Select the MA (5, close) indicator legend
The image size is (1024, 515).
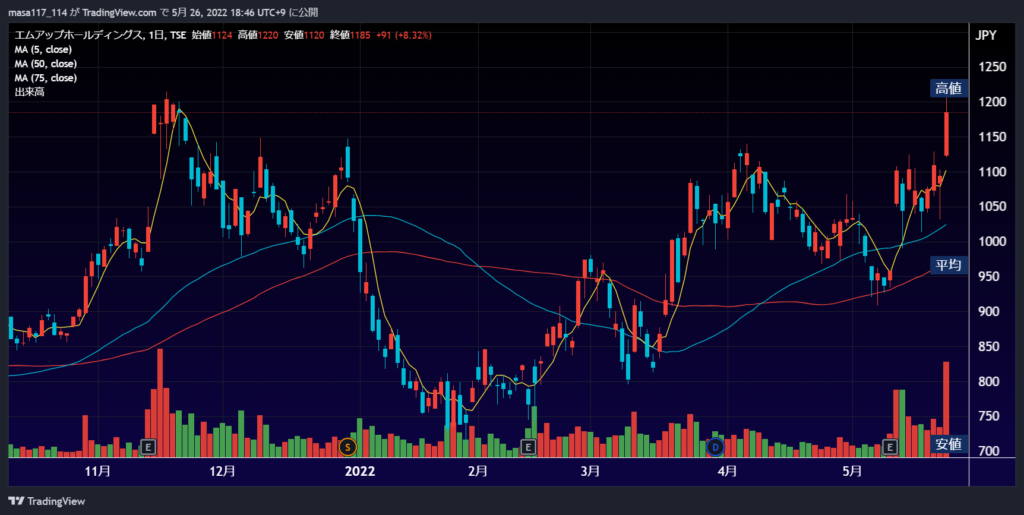(x=43, y=50)
